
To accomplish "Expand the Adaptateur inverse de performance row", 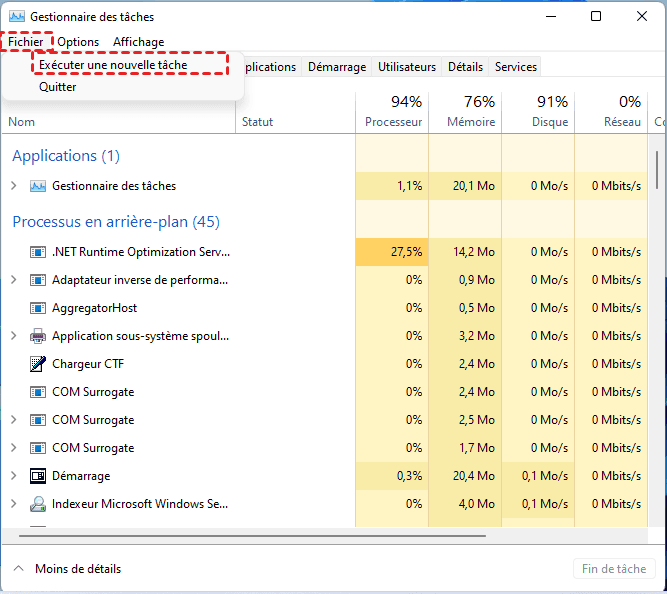I will pyautogui.click(x=14, y=280).
